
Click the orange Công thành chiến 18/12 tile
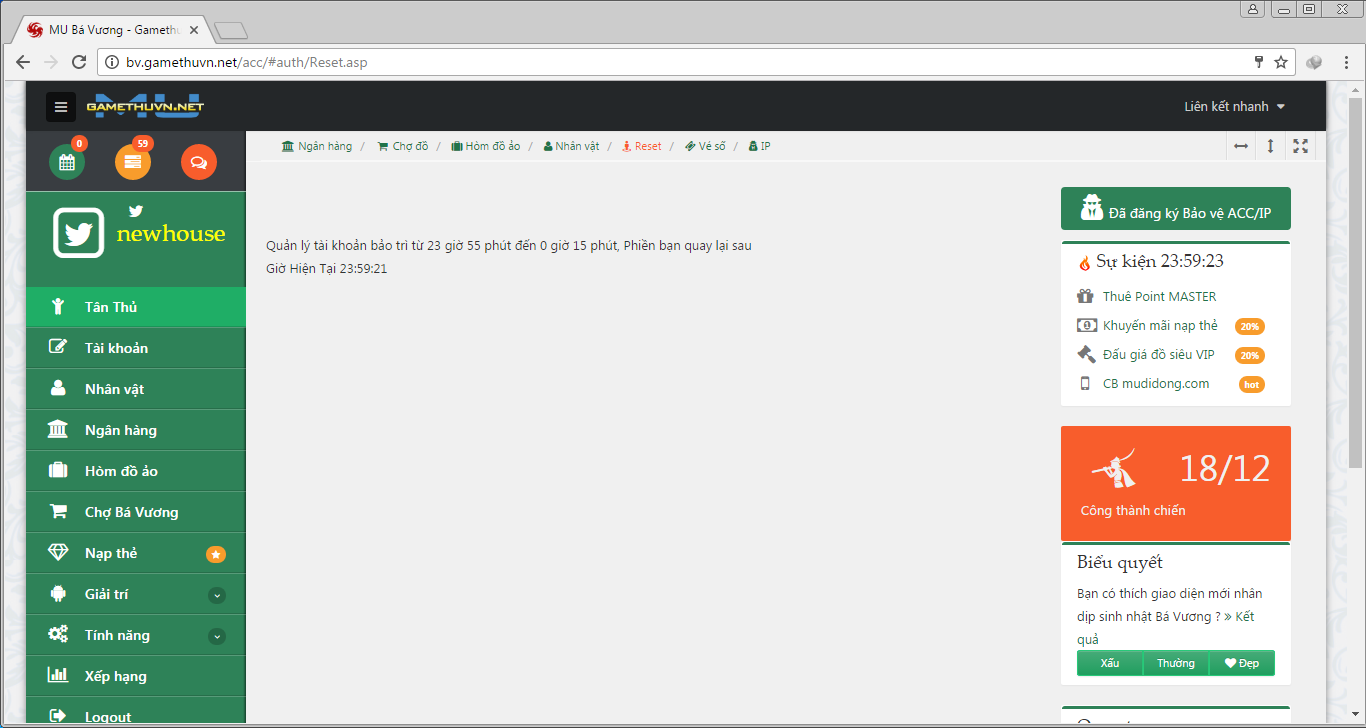pos(1175,483)
